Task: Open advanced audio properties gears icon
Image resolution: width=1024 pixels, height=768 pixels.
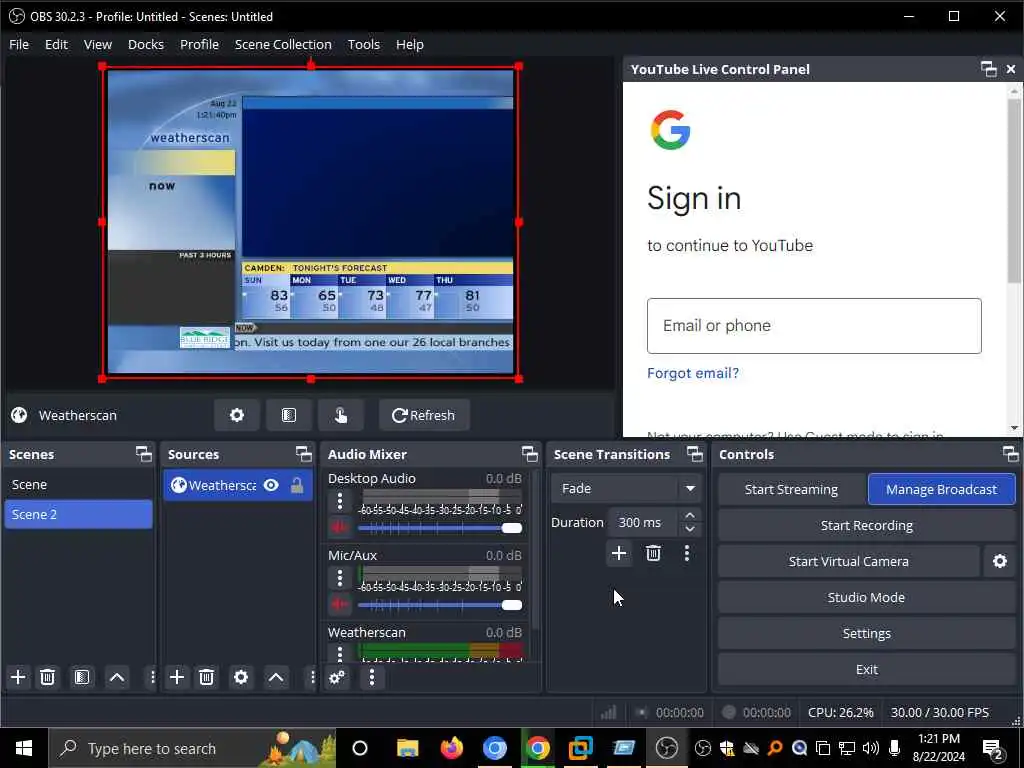Action: pos(337,677)
